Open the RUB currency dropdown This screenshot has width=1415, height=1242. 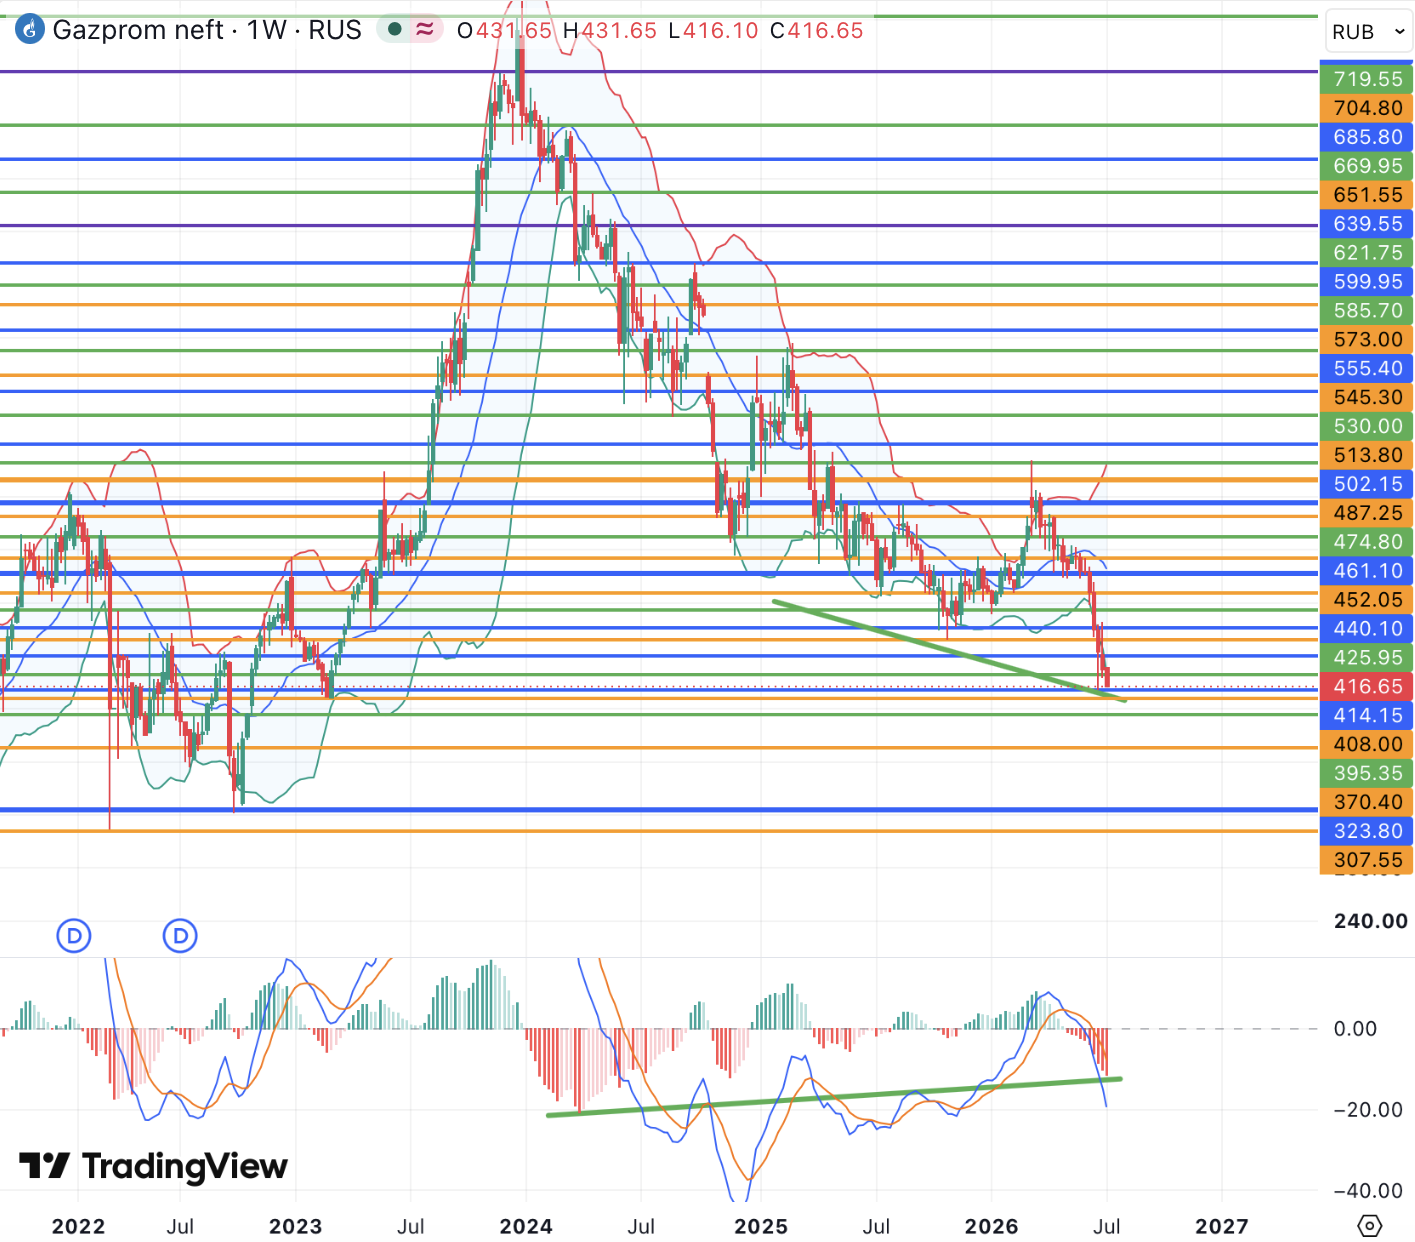(x=1368, y=31)
